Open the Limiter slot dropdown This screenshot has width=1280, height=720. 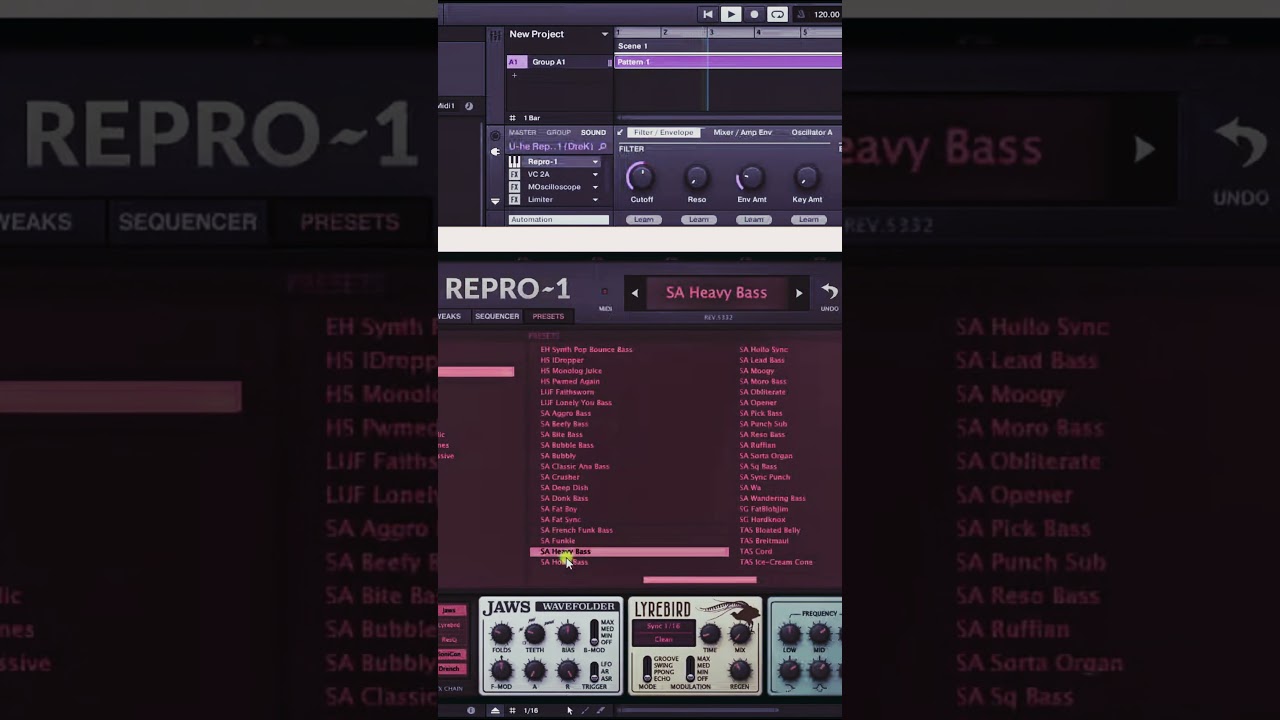(595, 199)
